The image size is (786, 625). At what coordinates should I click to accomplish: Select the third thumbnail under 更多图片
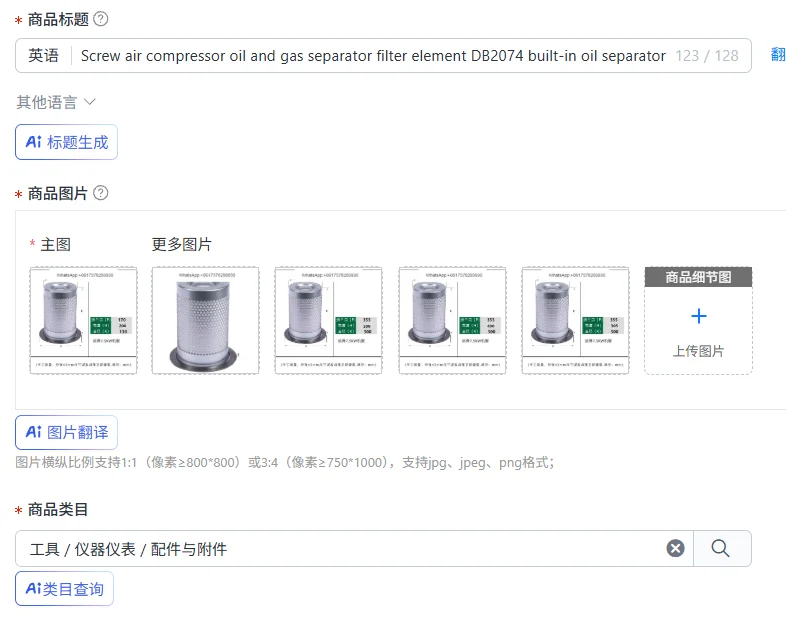(x=452, y=320)
